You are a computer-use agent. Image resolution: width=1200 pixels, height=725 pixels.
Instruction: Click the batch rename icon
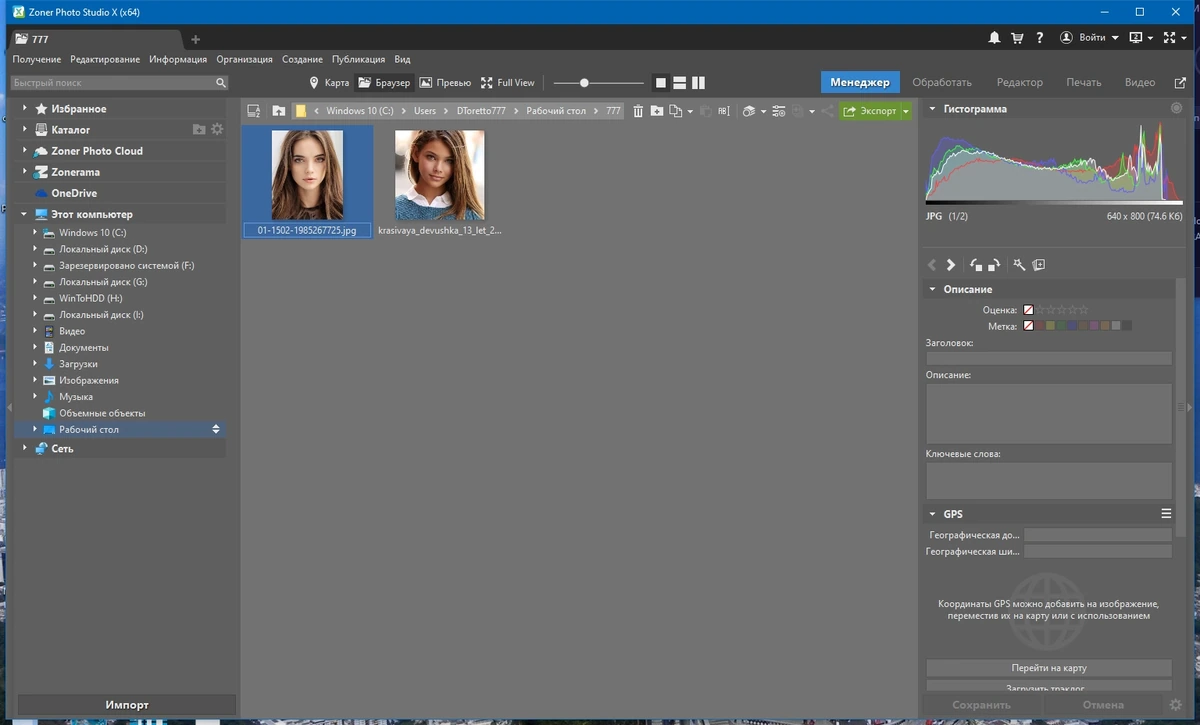click(724, 111)
